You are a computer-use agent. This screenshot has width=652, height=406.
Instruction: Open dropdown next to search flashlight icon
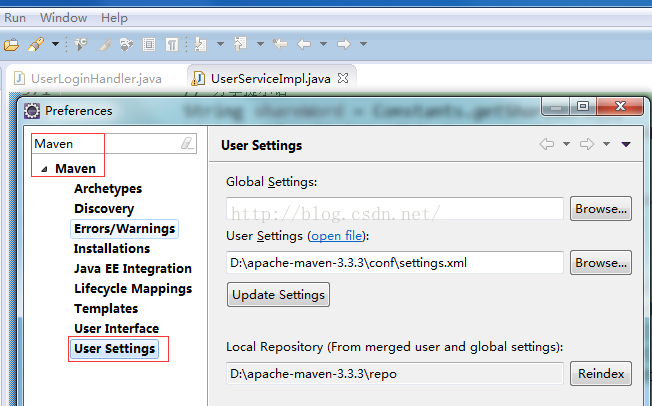[x=55, y=44]
